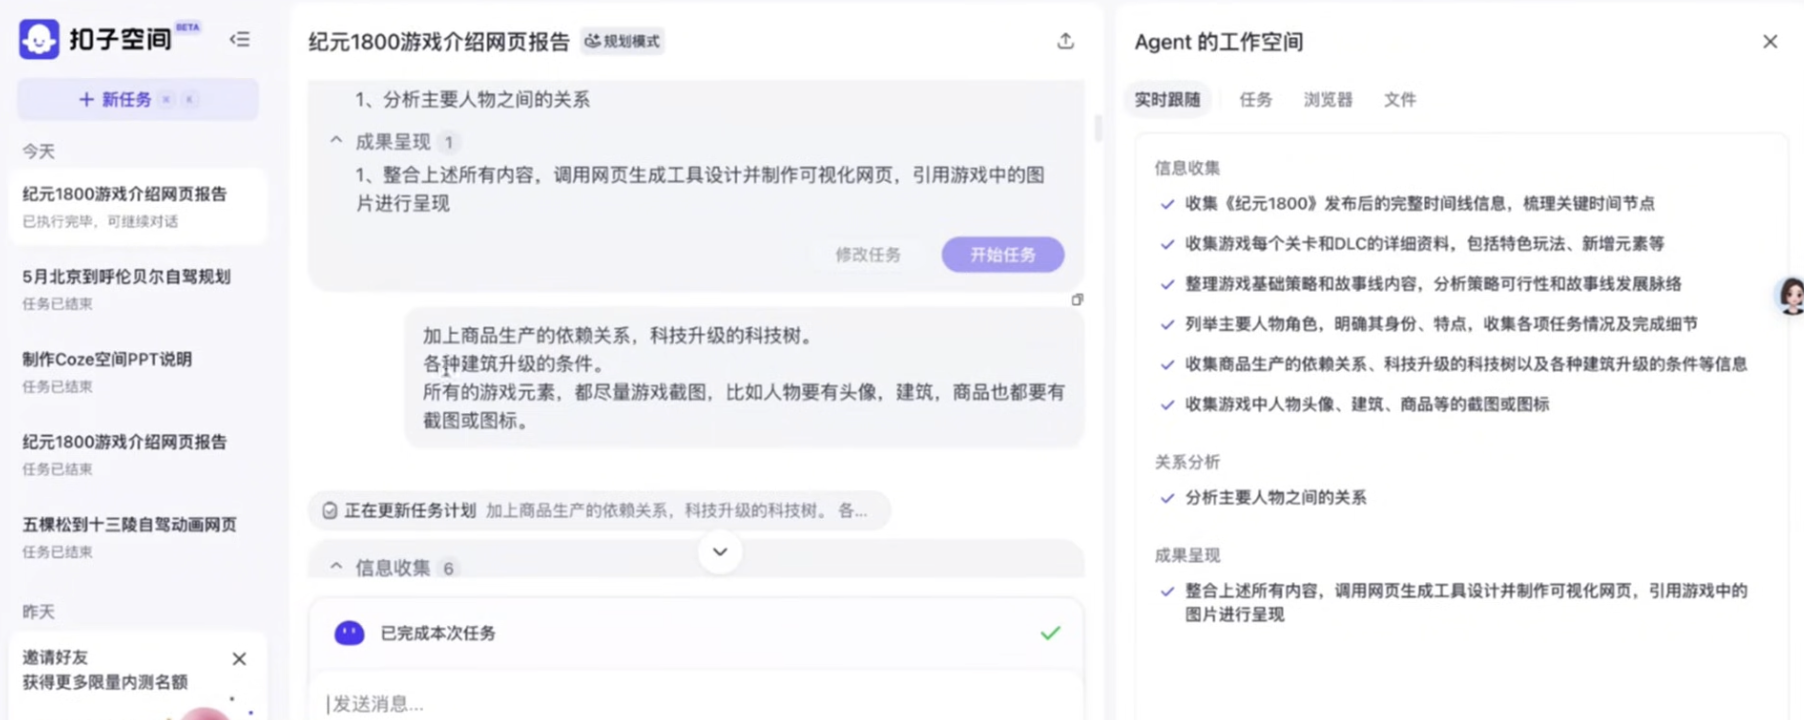Open the 浏览器 tab

(1328, 99)
